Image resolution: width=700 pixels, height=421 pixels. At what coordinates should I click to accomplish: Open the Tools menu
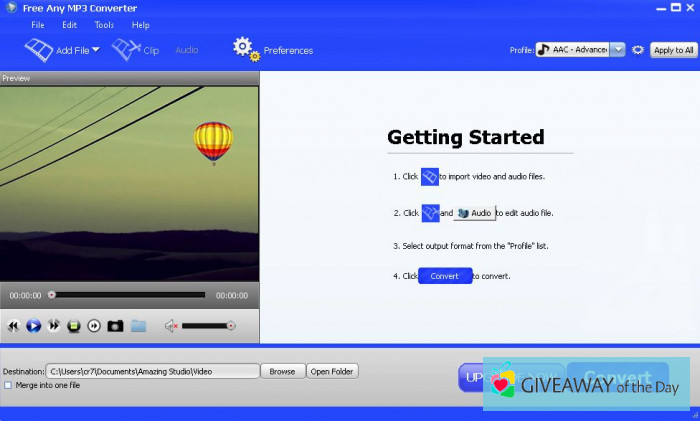(104, 24)
